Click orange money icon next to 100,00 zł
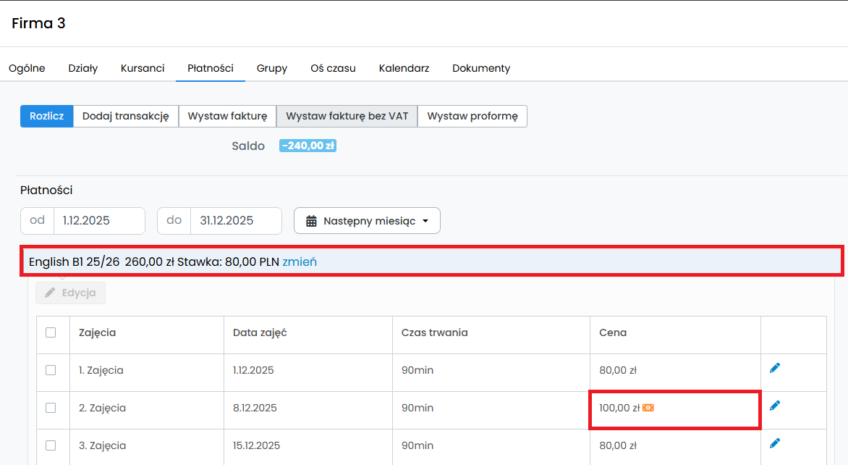The width and height of the screenshot is (848, 465). pos(649,408)
